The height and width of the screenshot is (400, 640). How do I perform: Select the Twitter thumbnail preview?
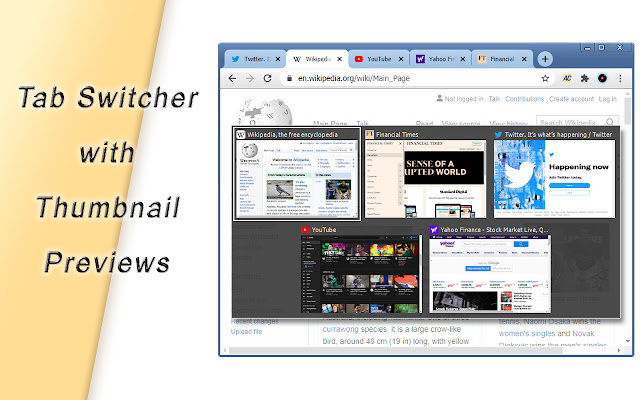click(x=554, y=174)
